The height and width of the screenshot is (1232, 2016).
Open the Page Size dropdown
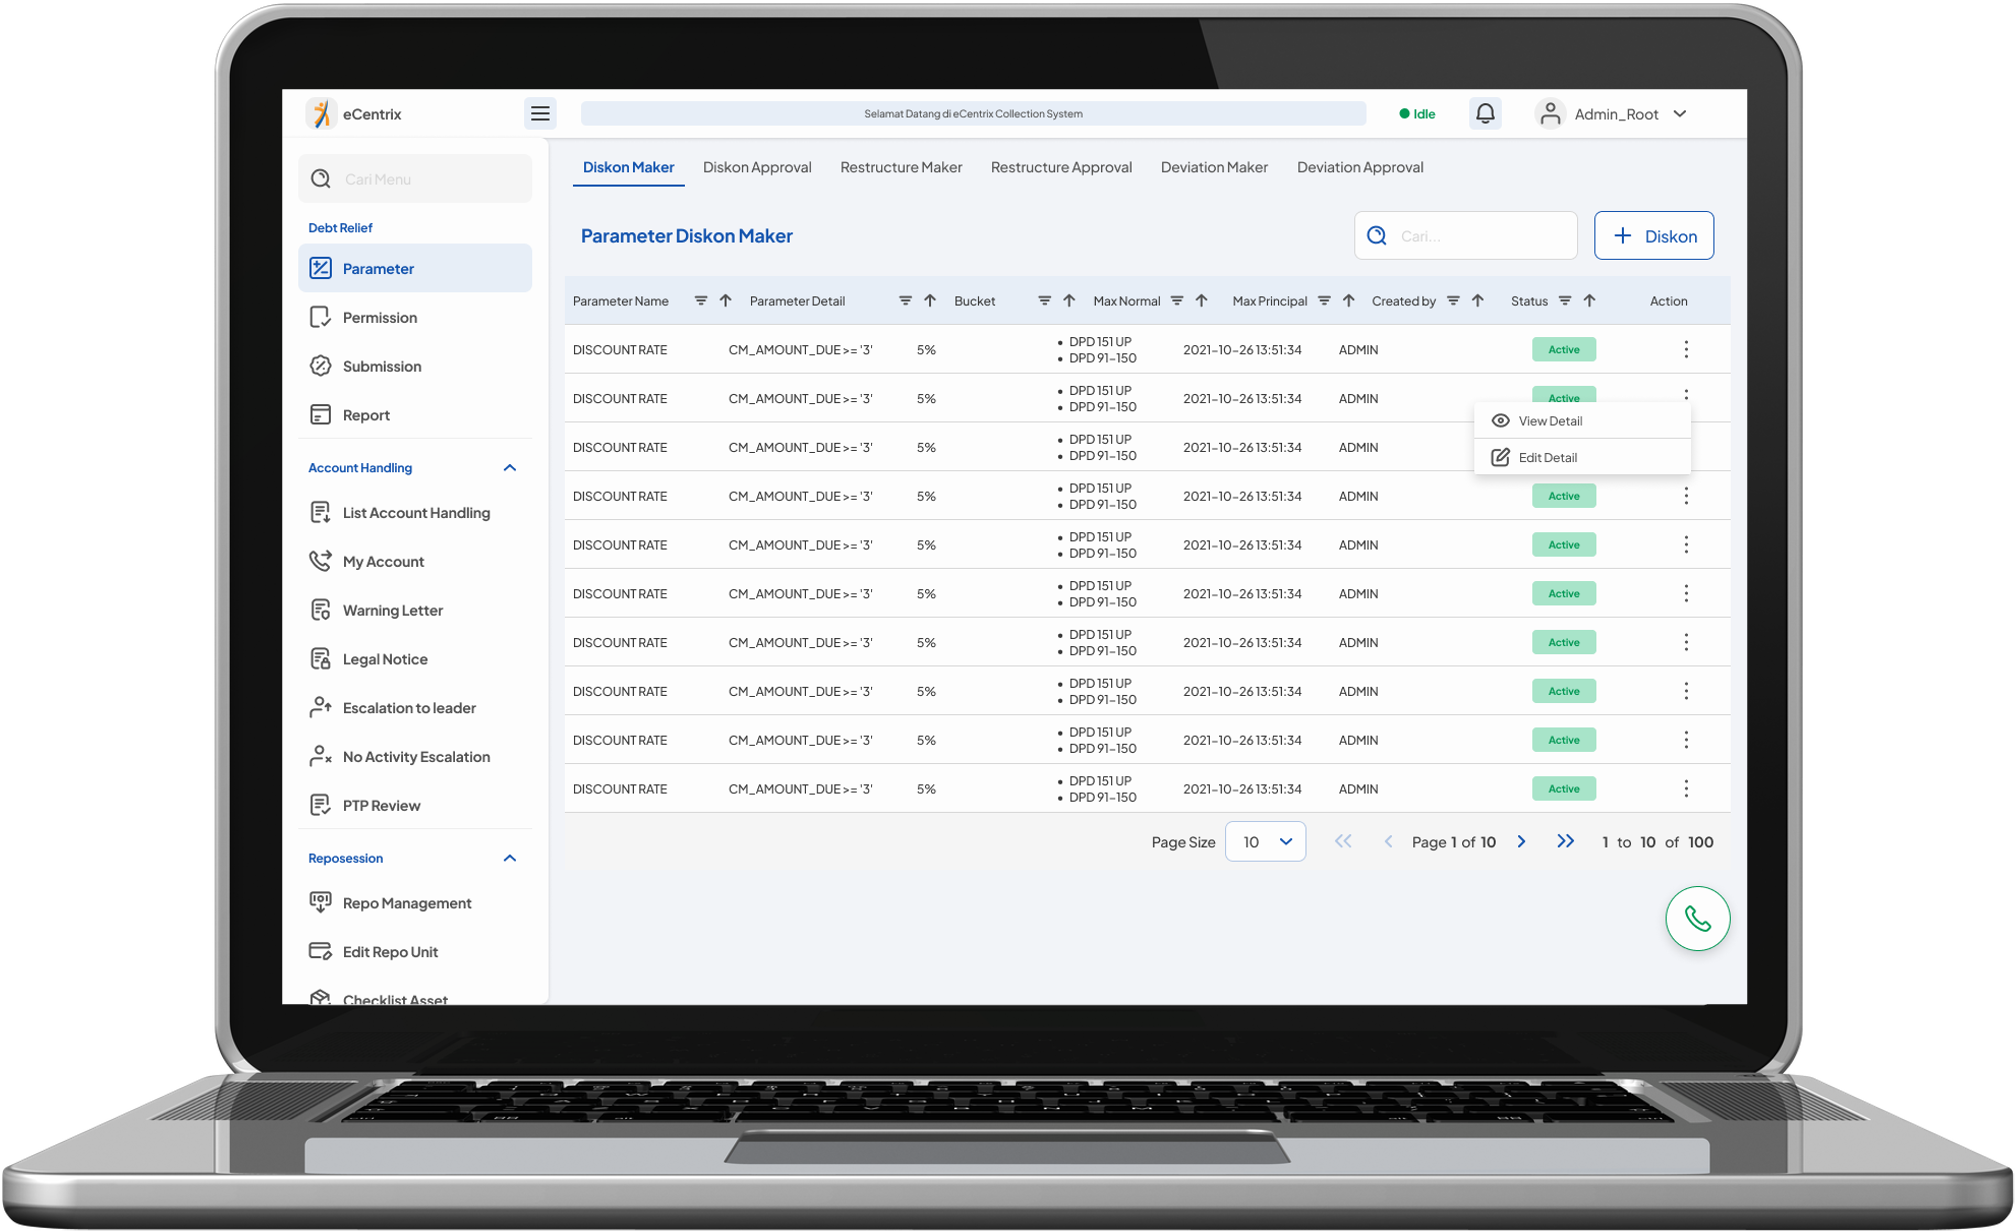click(1265, 842)
